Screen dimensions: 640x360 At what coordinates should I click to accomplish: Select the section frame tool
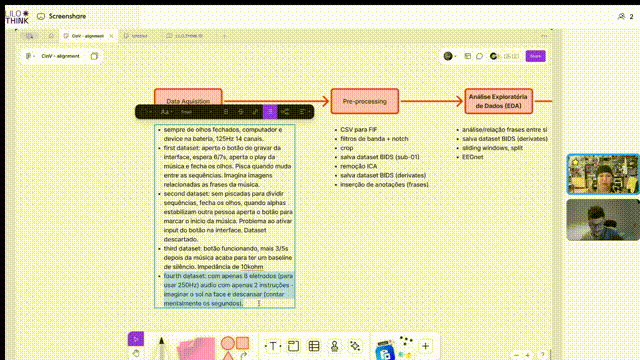293,346
